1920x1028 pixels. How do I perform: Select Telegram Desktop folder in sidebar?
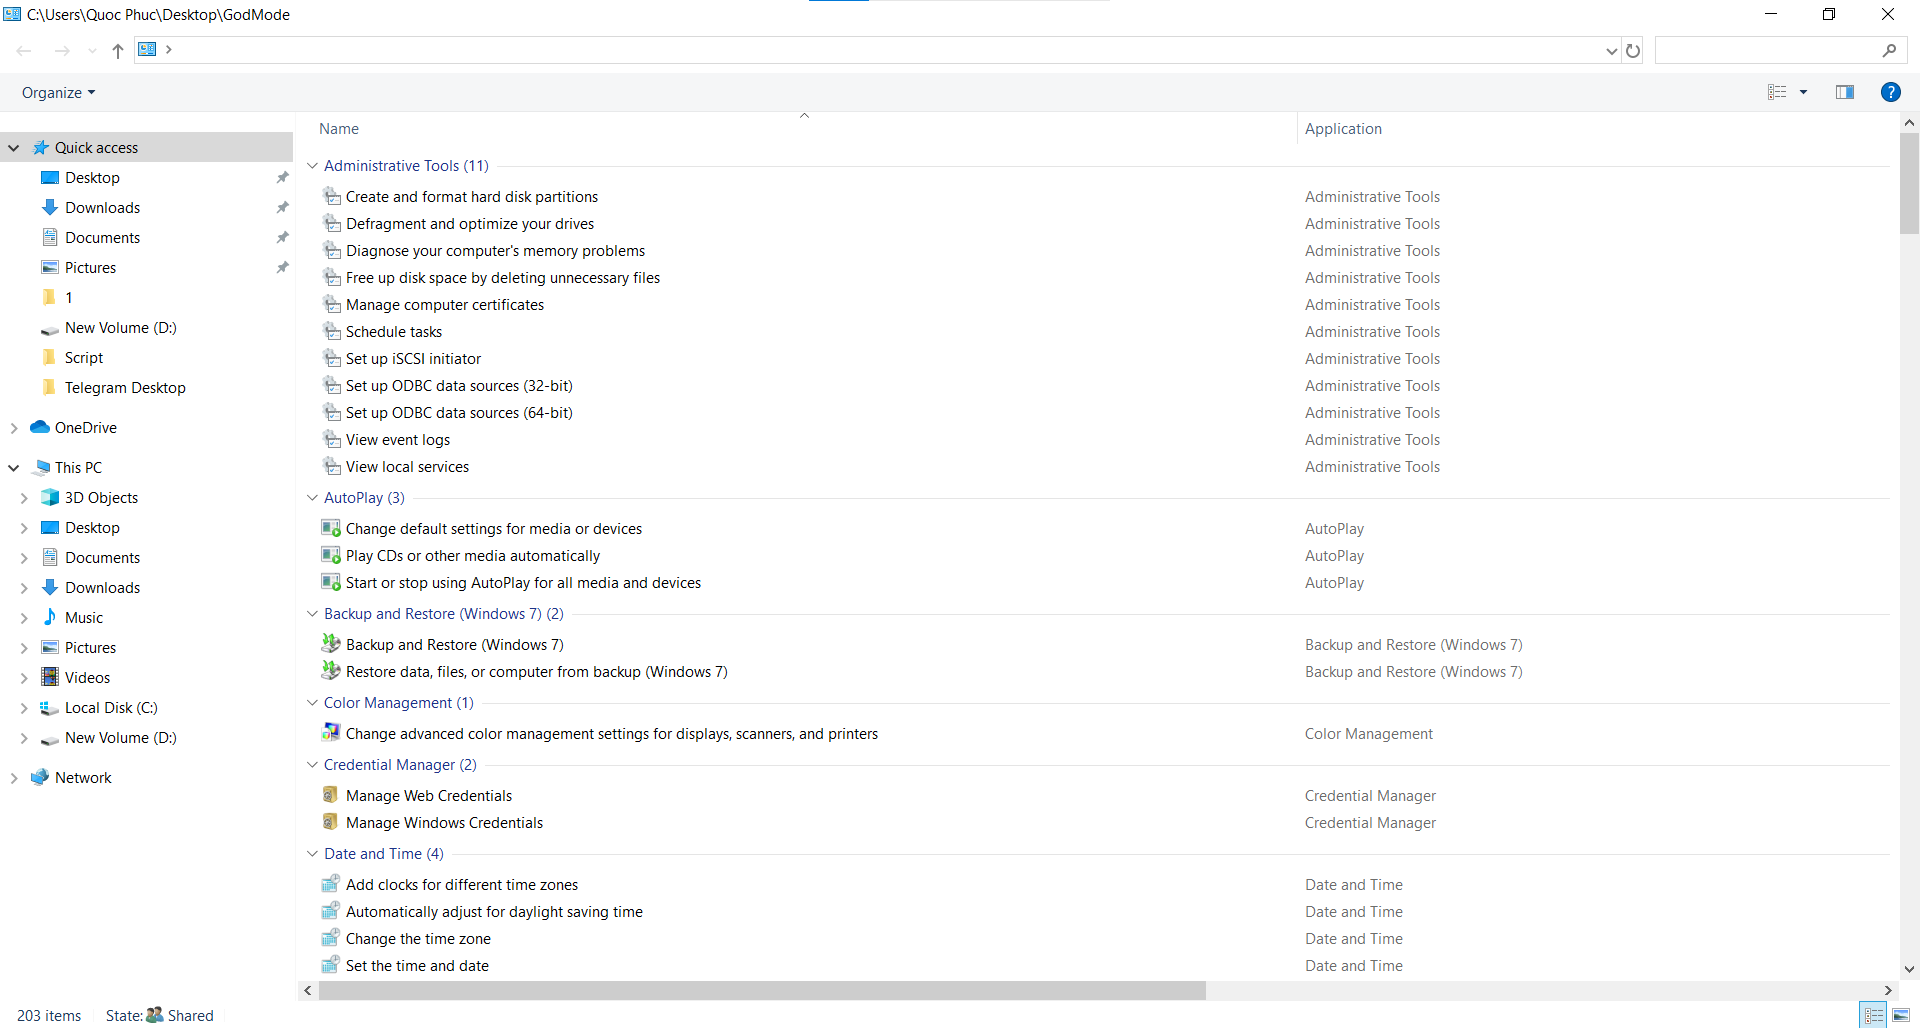(125, 388)
